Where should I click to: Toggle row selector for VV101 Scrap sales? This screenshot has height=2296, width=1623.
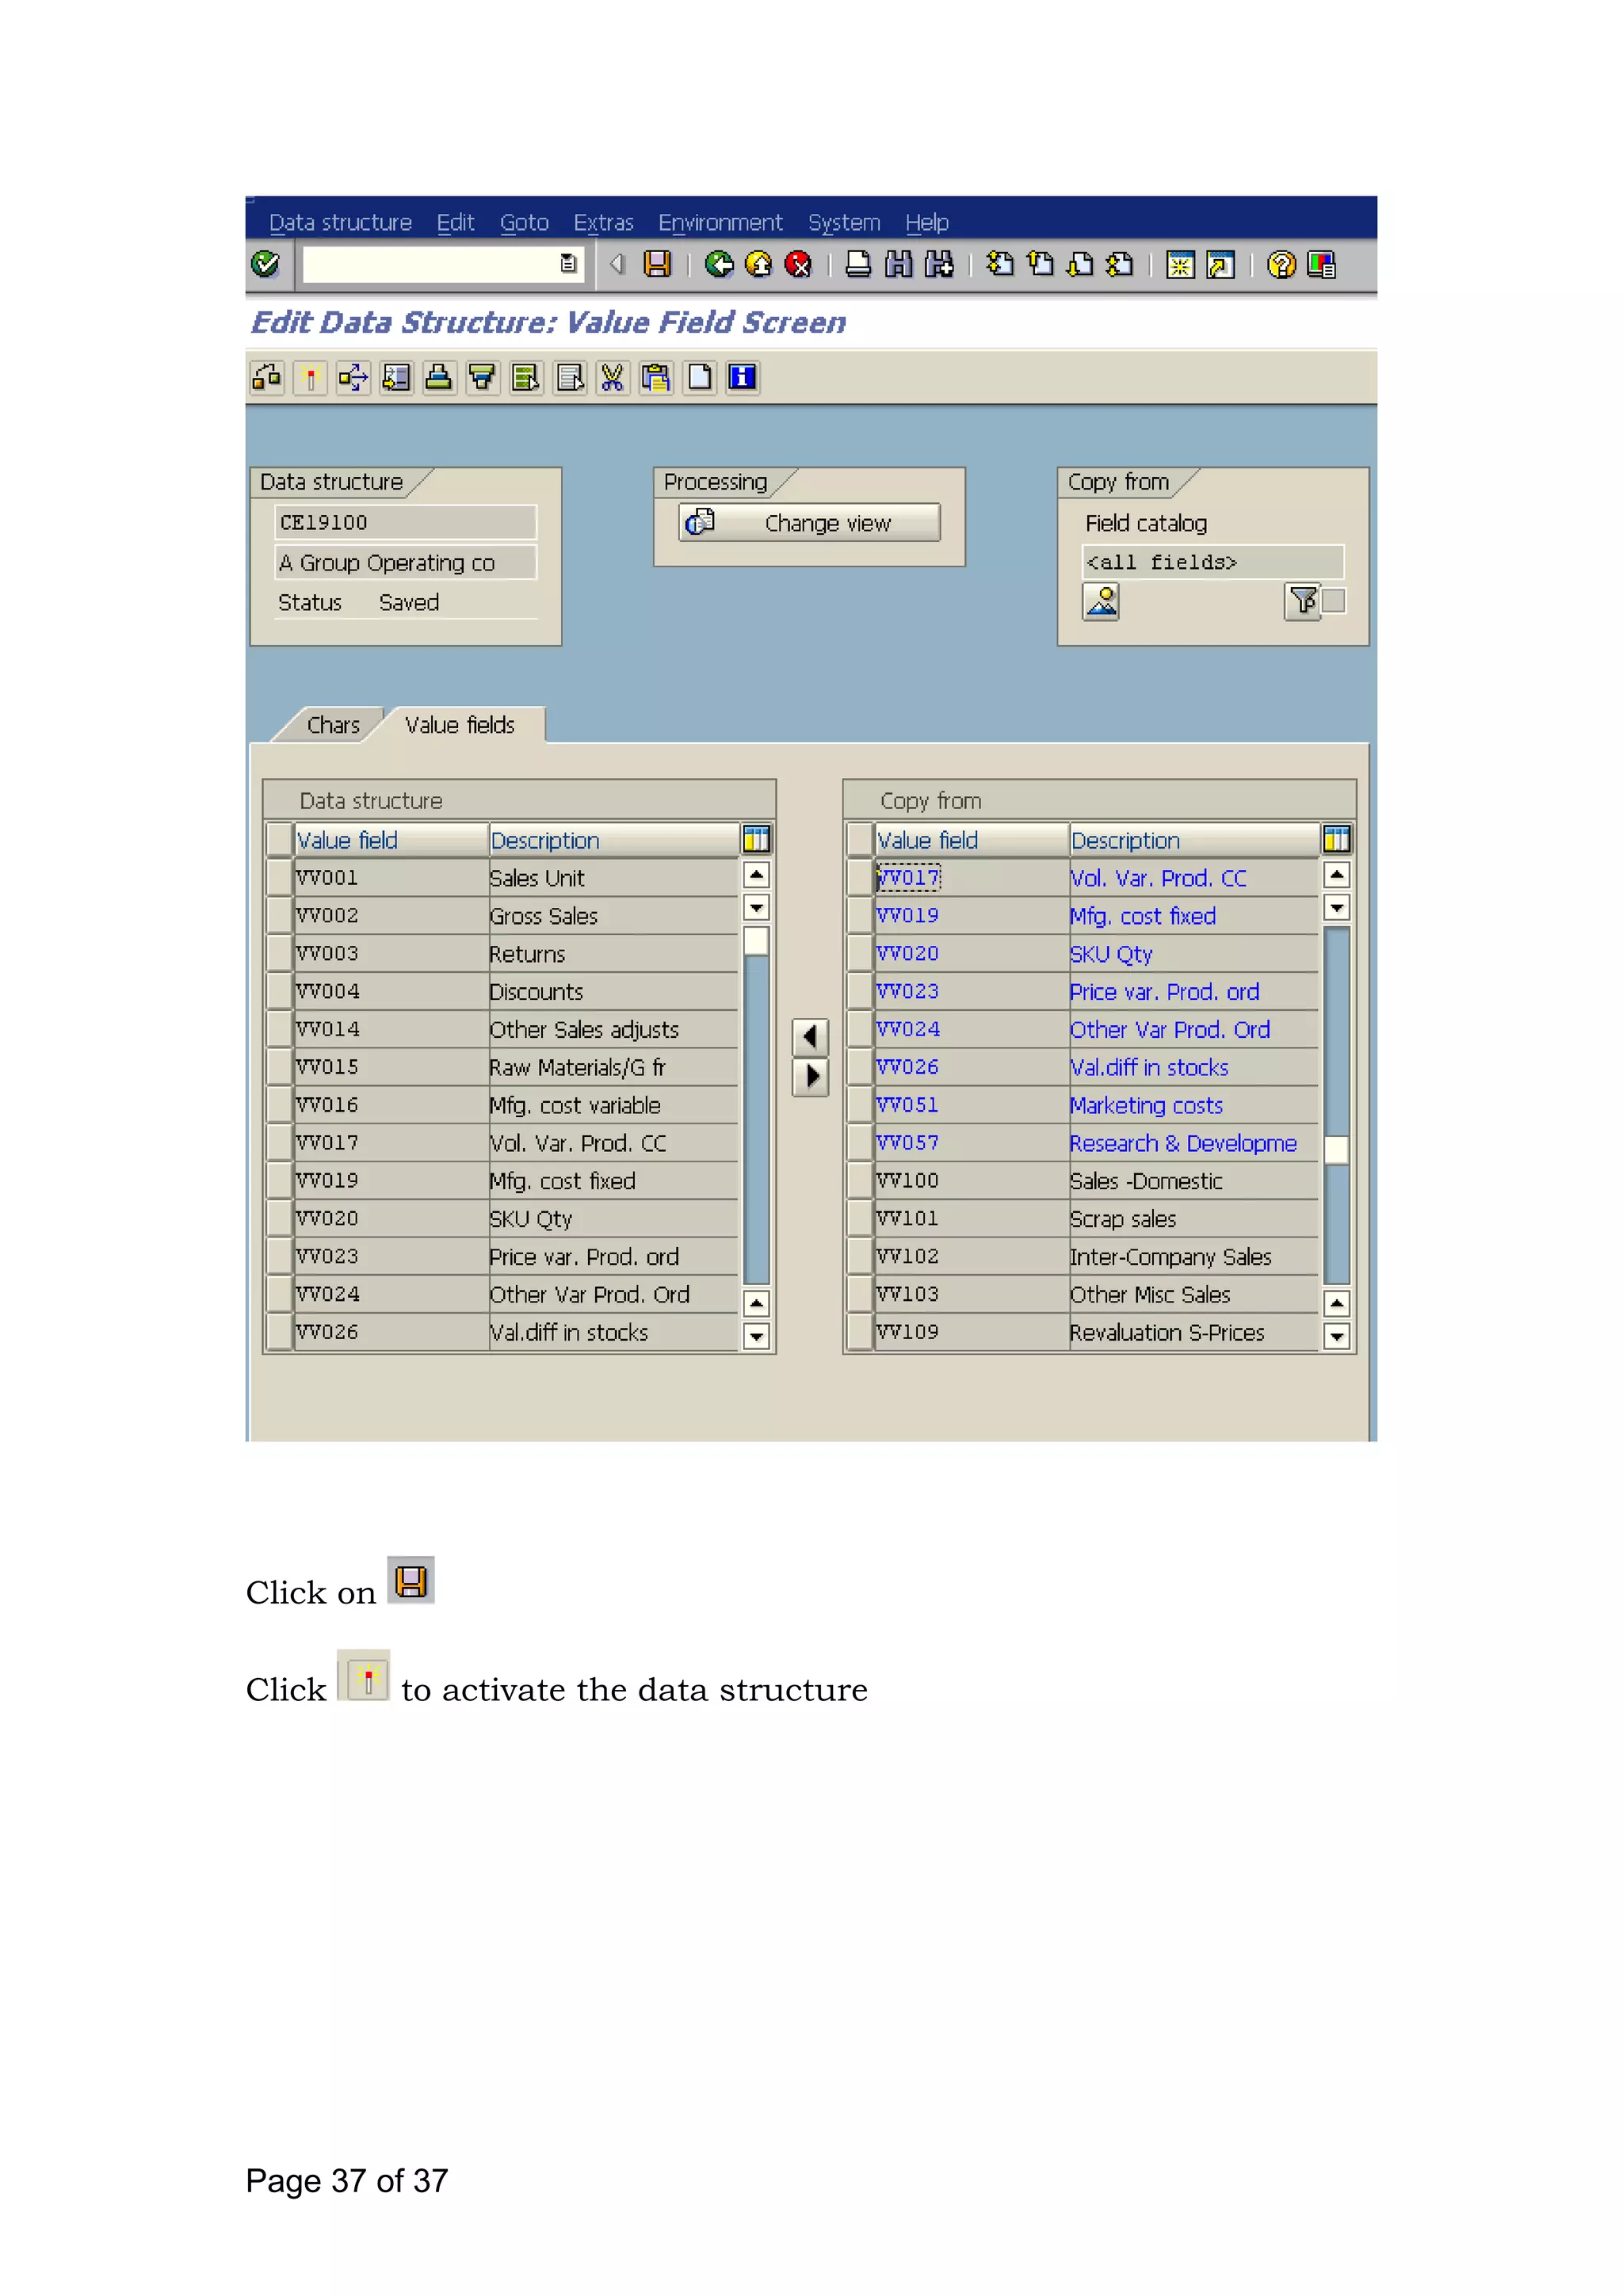coord(859,1218)
